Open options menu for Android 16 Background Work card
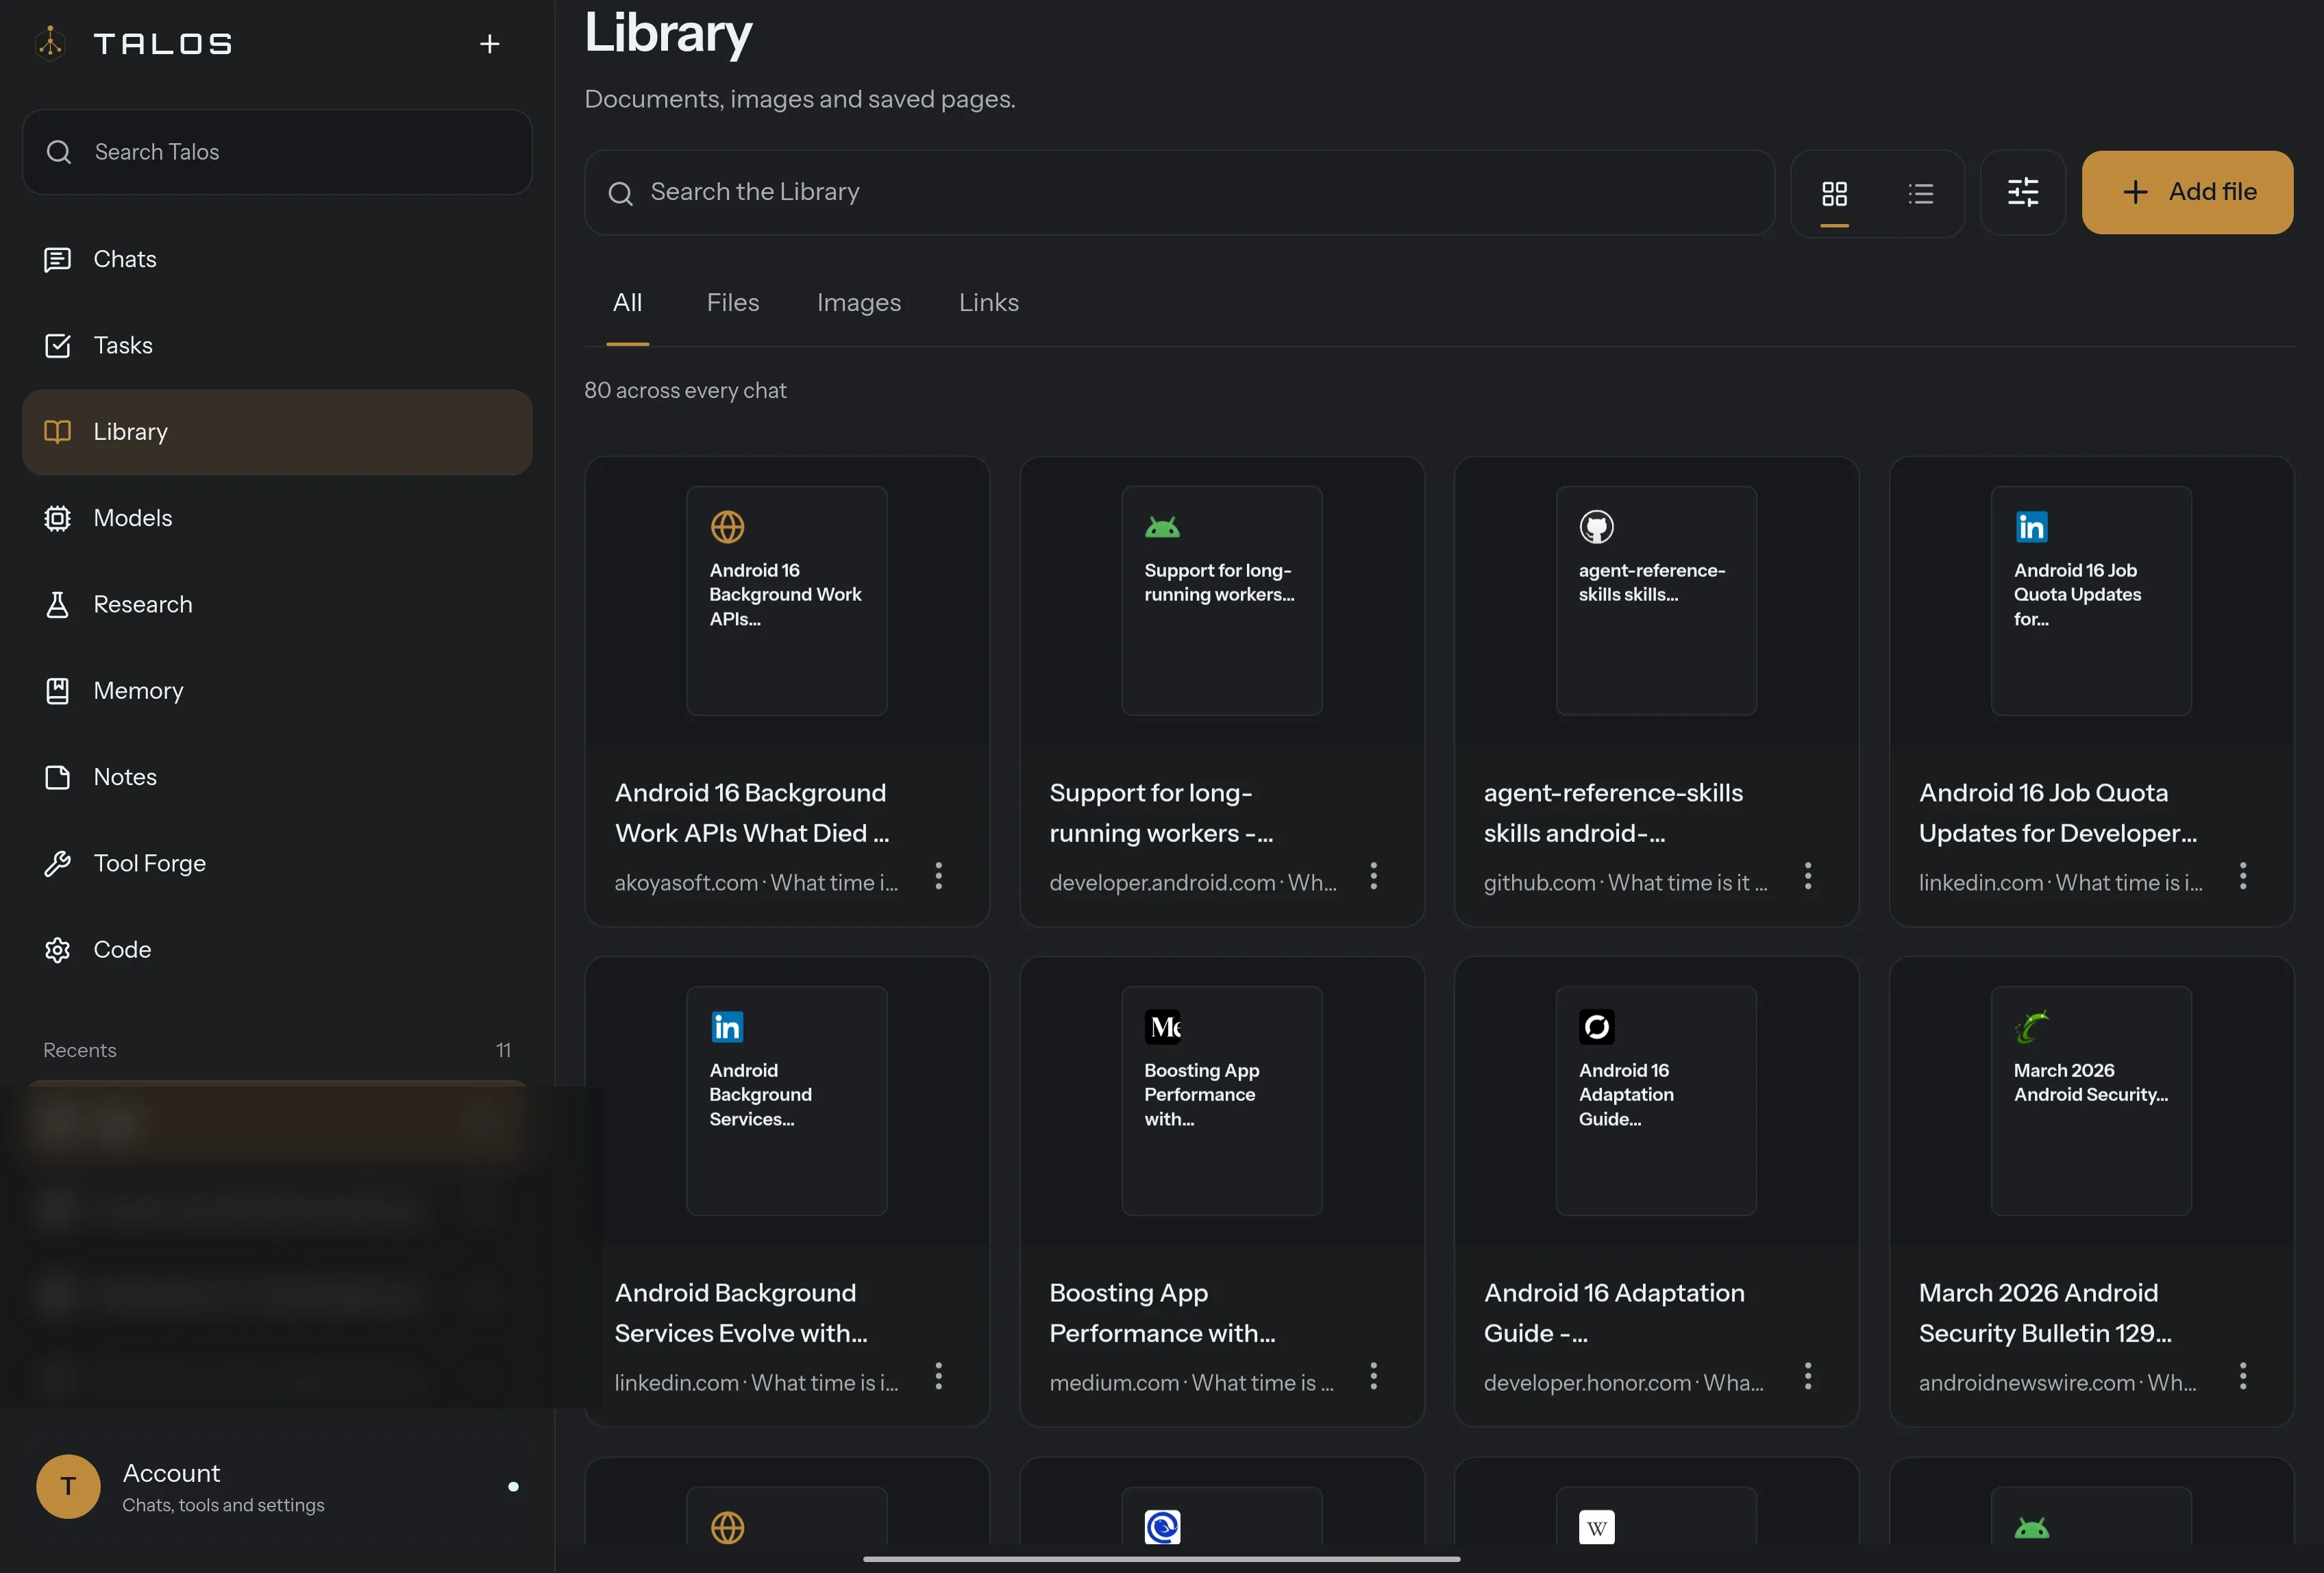 pos(938,876)
